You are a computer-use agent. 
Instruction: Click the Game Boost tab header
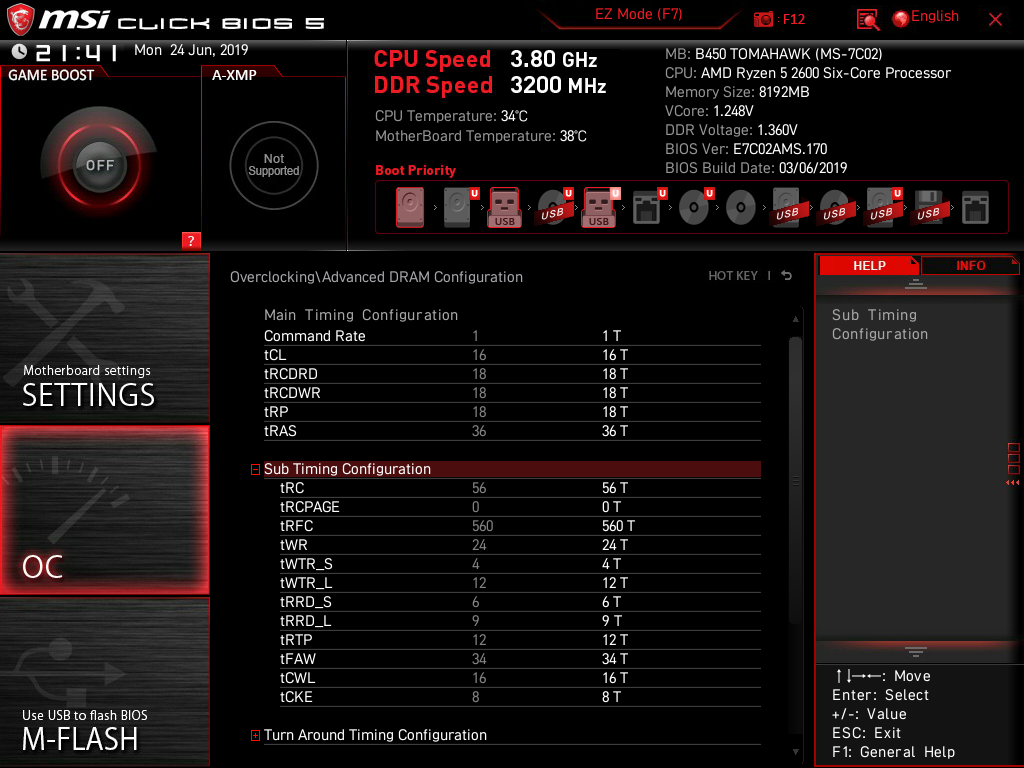[51, 75]
